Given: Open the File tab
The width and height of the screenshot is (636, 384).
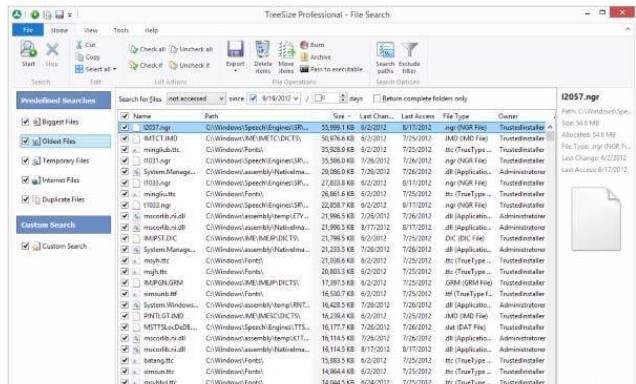Looking at the screenshot, I should 28,30.
